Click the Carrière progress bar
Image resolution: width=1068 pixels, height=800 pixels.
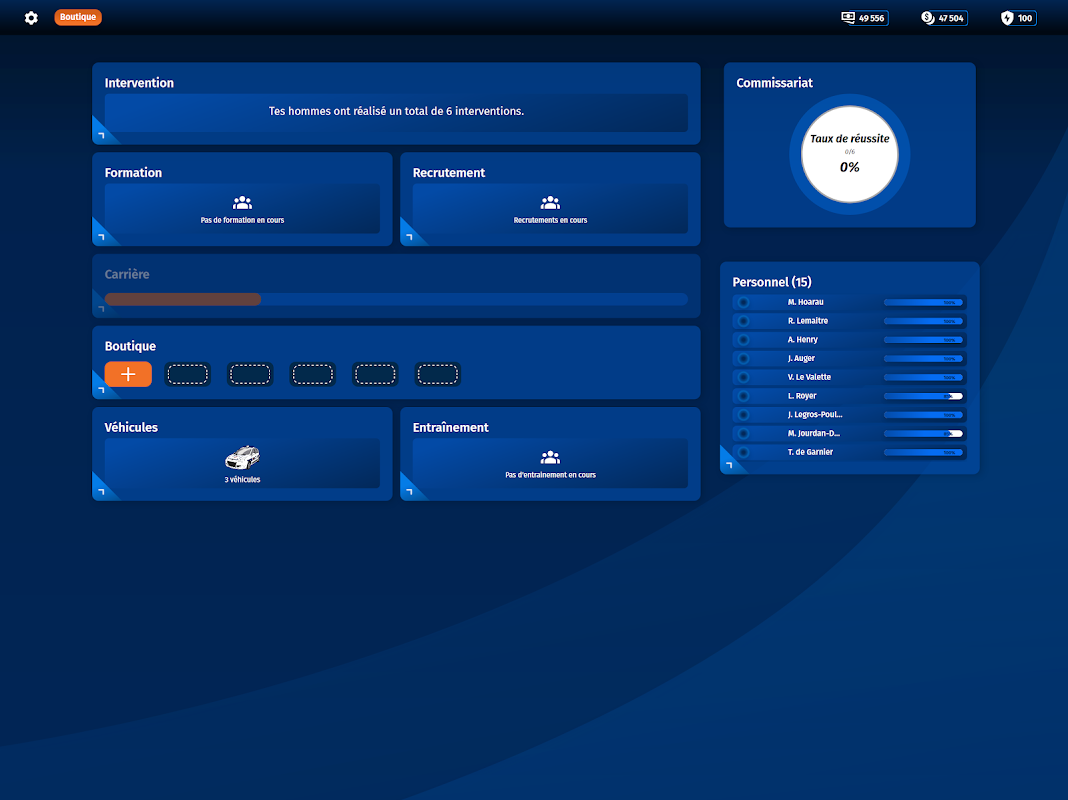click(396, 300)
